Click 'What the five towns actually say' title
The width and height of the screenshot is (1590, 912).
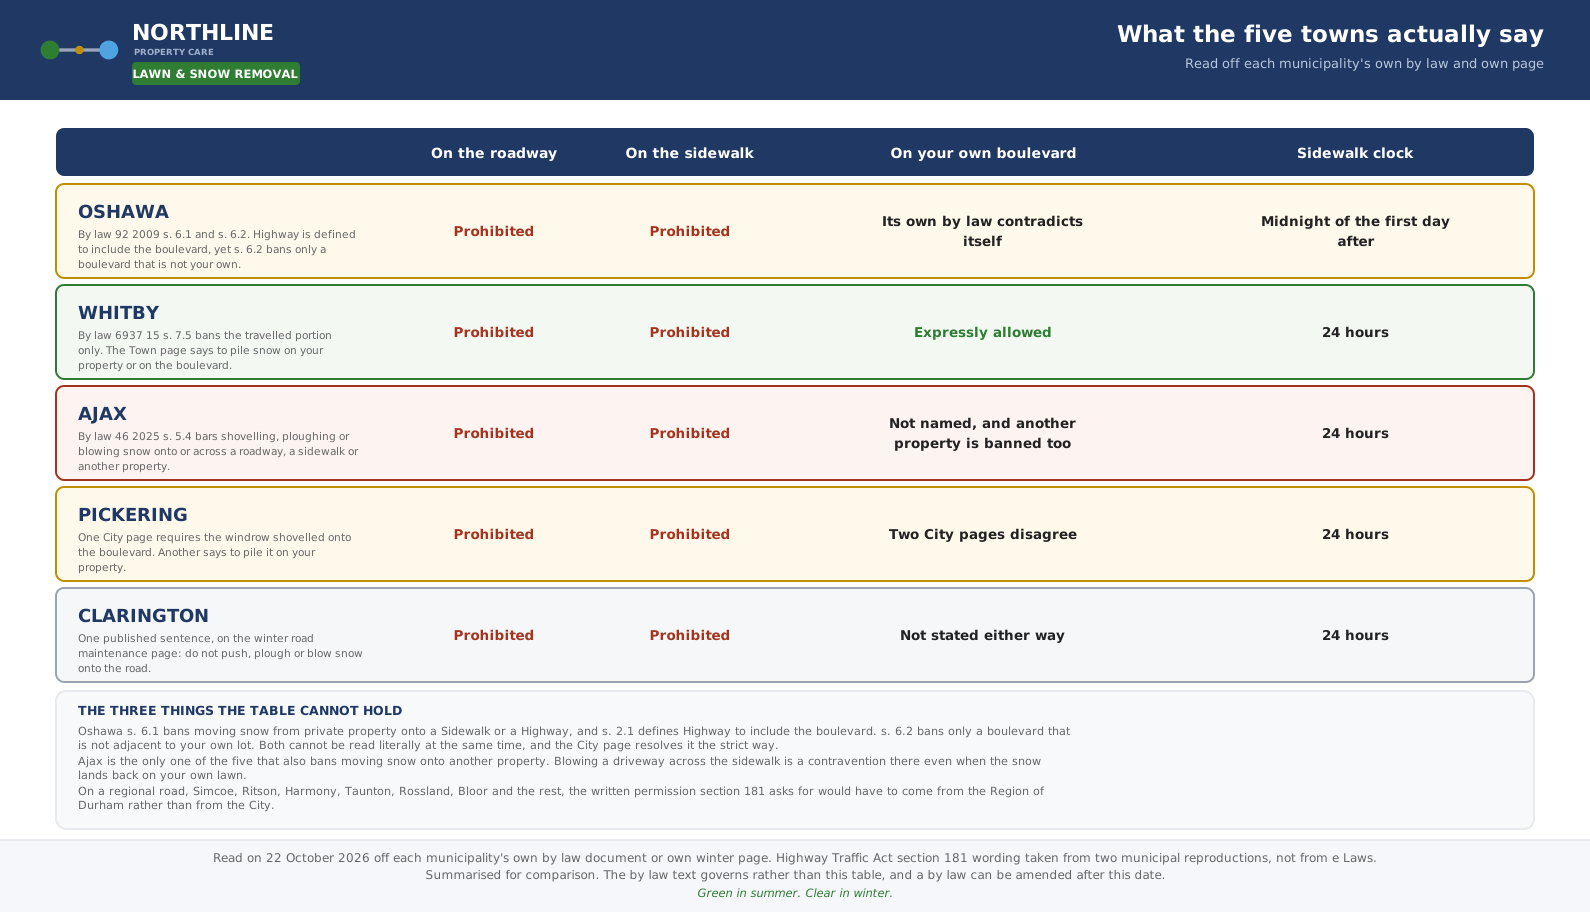(1330, 34)
